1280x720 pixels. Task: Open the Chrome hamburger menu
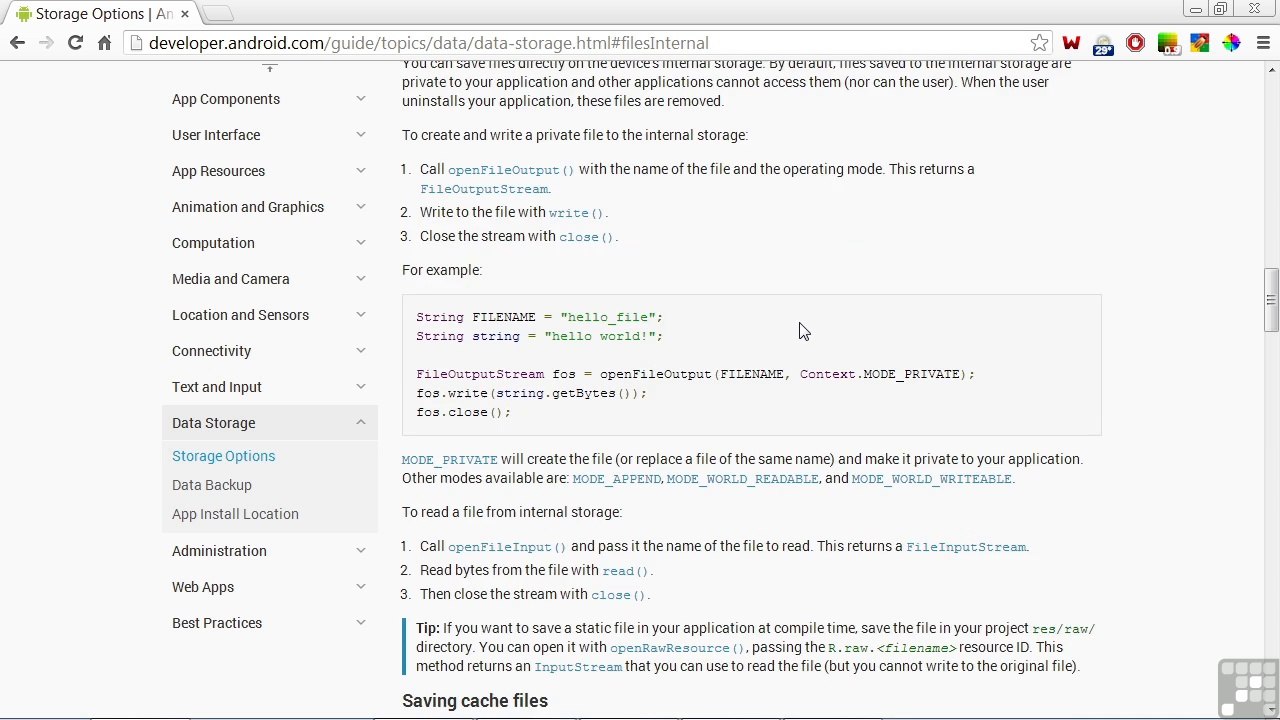(1263, 43)
